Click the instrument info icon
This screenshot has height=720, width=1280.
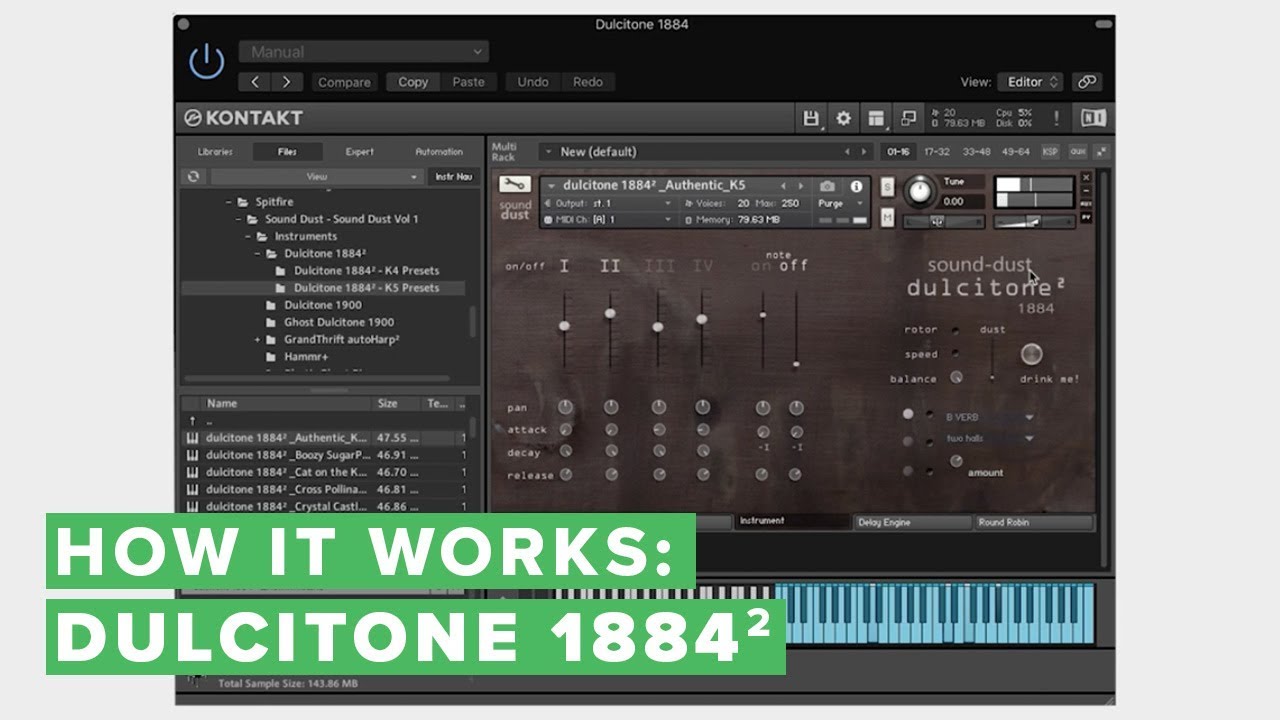tap(856, 186)
